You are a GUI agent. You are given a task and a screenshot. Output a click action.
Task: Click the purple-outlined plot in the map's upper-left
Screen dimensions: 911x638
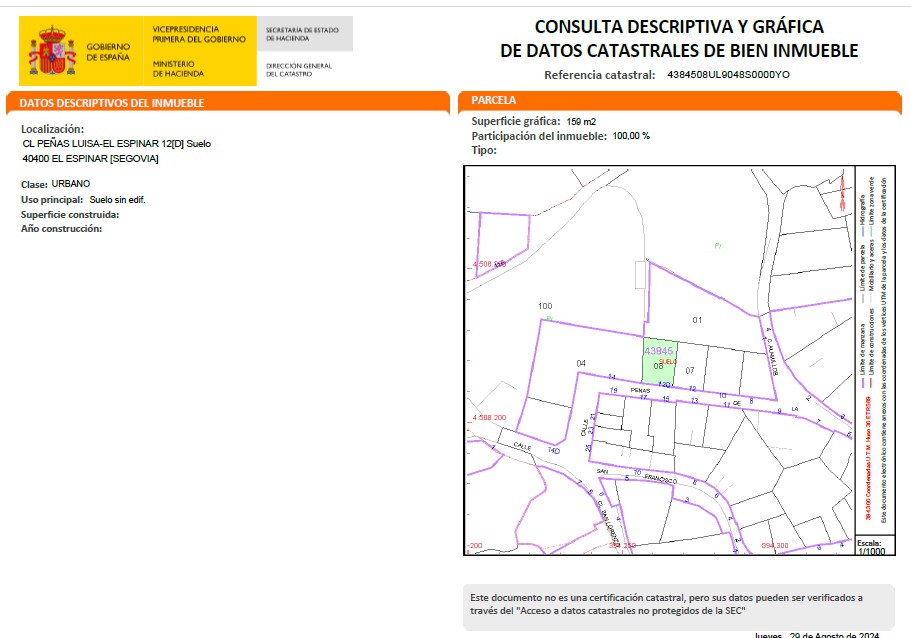pyautogui.click(x=503, y=244)
